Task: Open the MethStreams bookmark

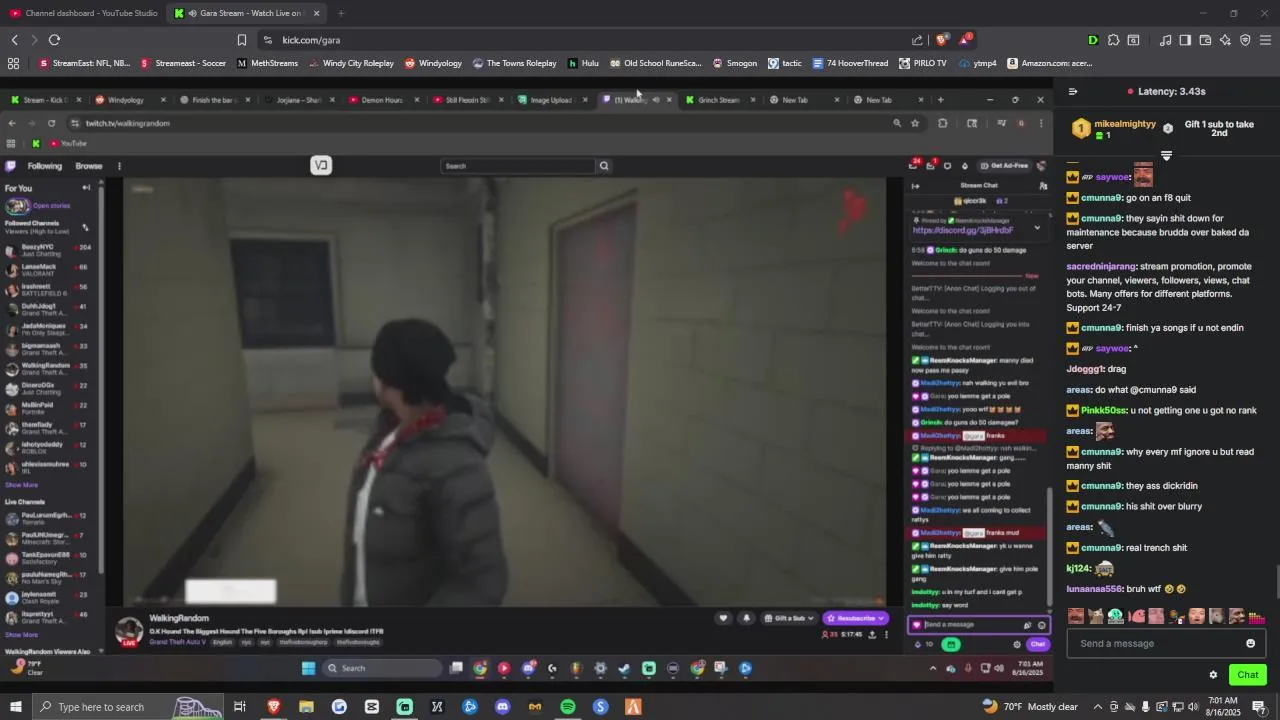Action: 268,63
